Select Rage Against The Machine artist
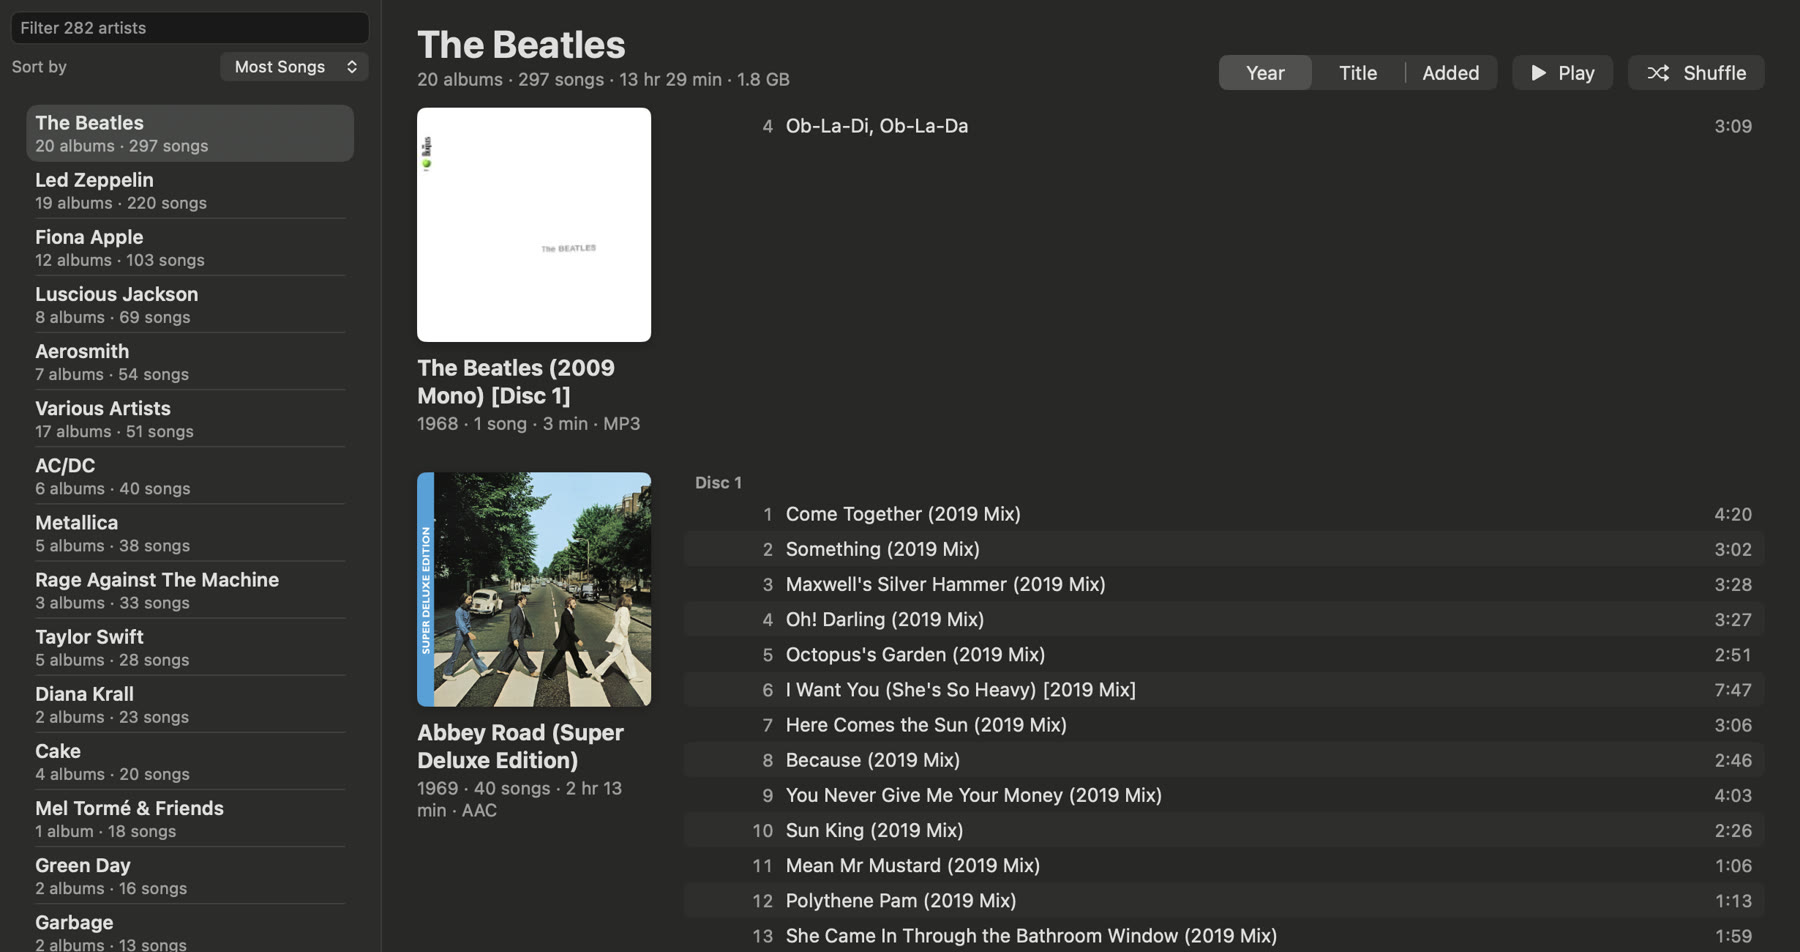Screen dimensions: 1800x952 tap(190, 589)
